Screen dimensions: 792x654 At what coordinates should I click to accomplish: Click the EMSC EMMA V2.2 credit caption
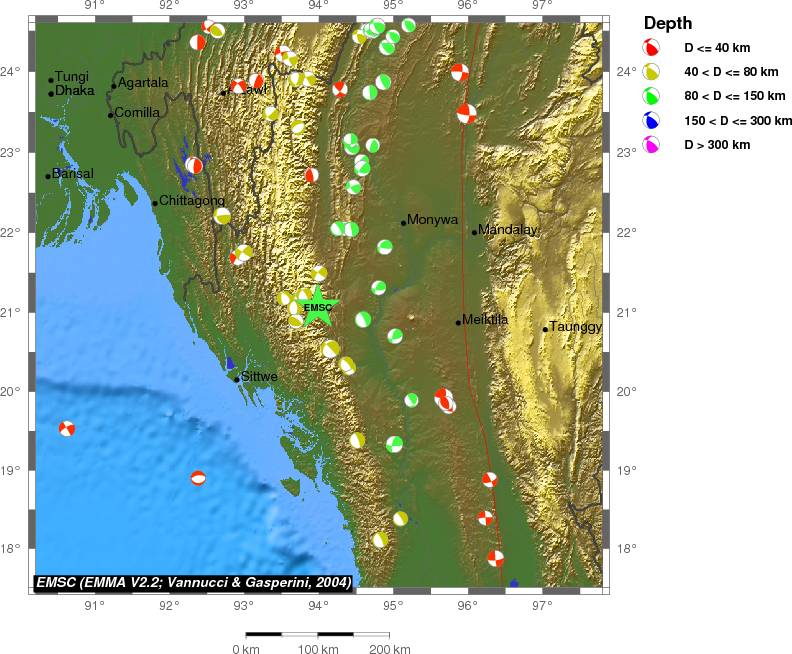[x=193, y=580]
